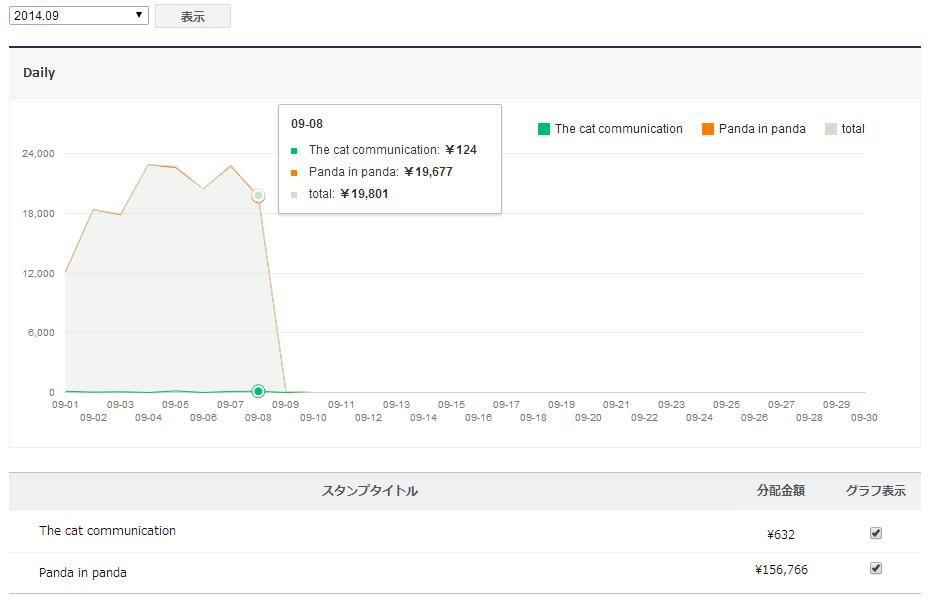Click the 09-25 x-axis label

click(727, 405)
